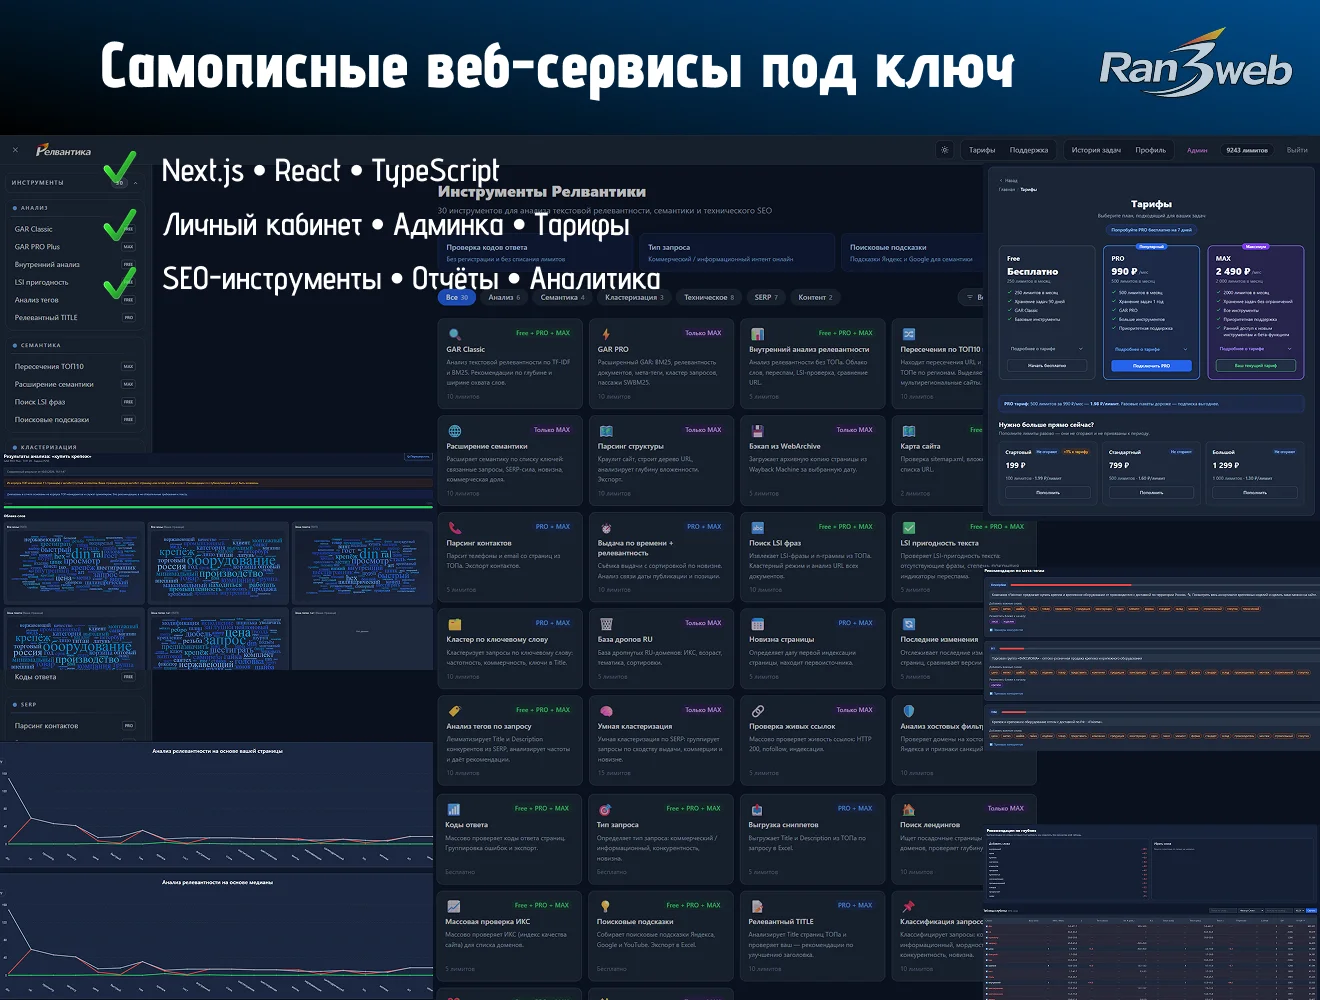
Task: Click Пополнить under the Большой 1 299 ₽ package
Action: pos(1254,492)
